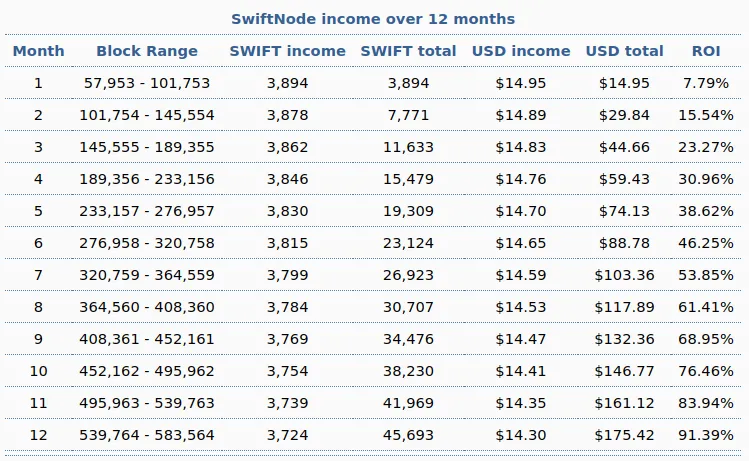Screen dimensions: 749x461
Task: Click SWIFT income value '3,769'
Action: (287, 339)
